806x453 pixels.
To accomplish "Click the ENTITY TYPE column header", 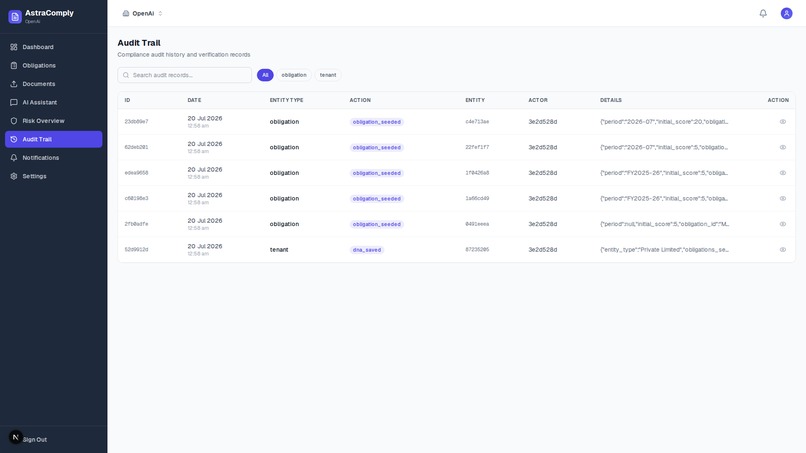I will 286,100.
